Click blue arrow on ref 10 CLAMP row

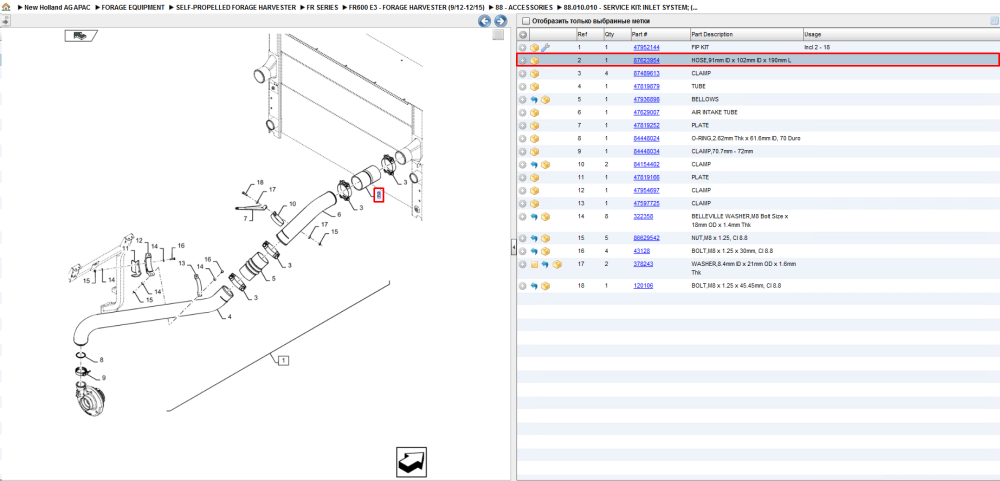click(534, 165)
